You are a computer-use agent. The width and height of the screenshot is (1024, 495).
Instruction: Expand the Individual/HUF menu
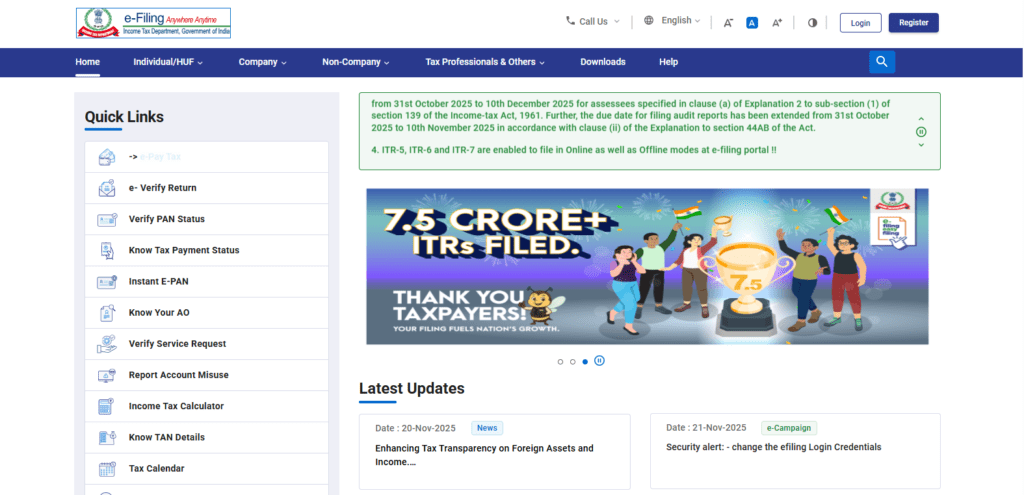click(x=168, y=62)
